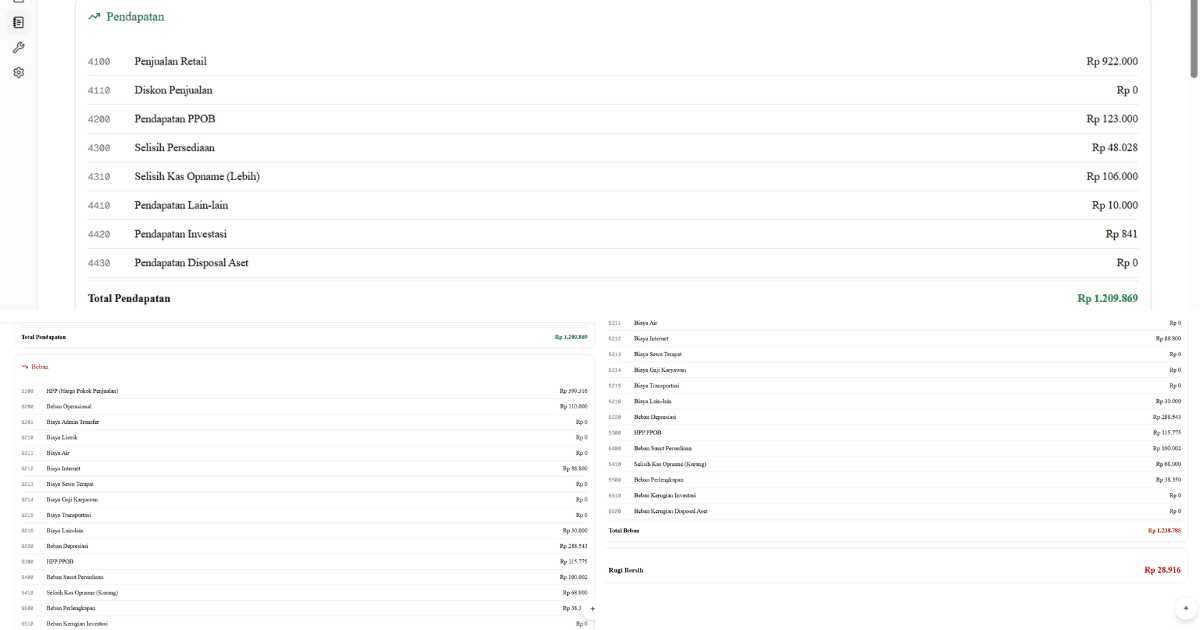Click the amount Rp 38.350
The image size is (1200, 630).
1169,480
